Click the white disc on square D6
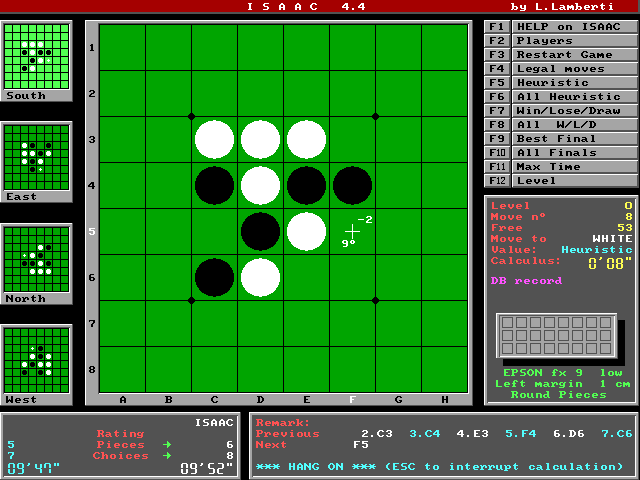This screenshot has height=480, width=640. pyautogui.click(x=260, y=278)
